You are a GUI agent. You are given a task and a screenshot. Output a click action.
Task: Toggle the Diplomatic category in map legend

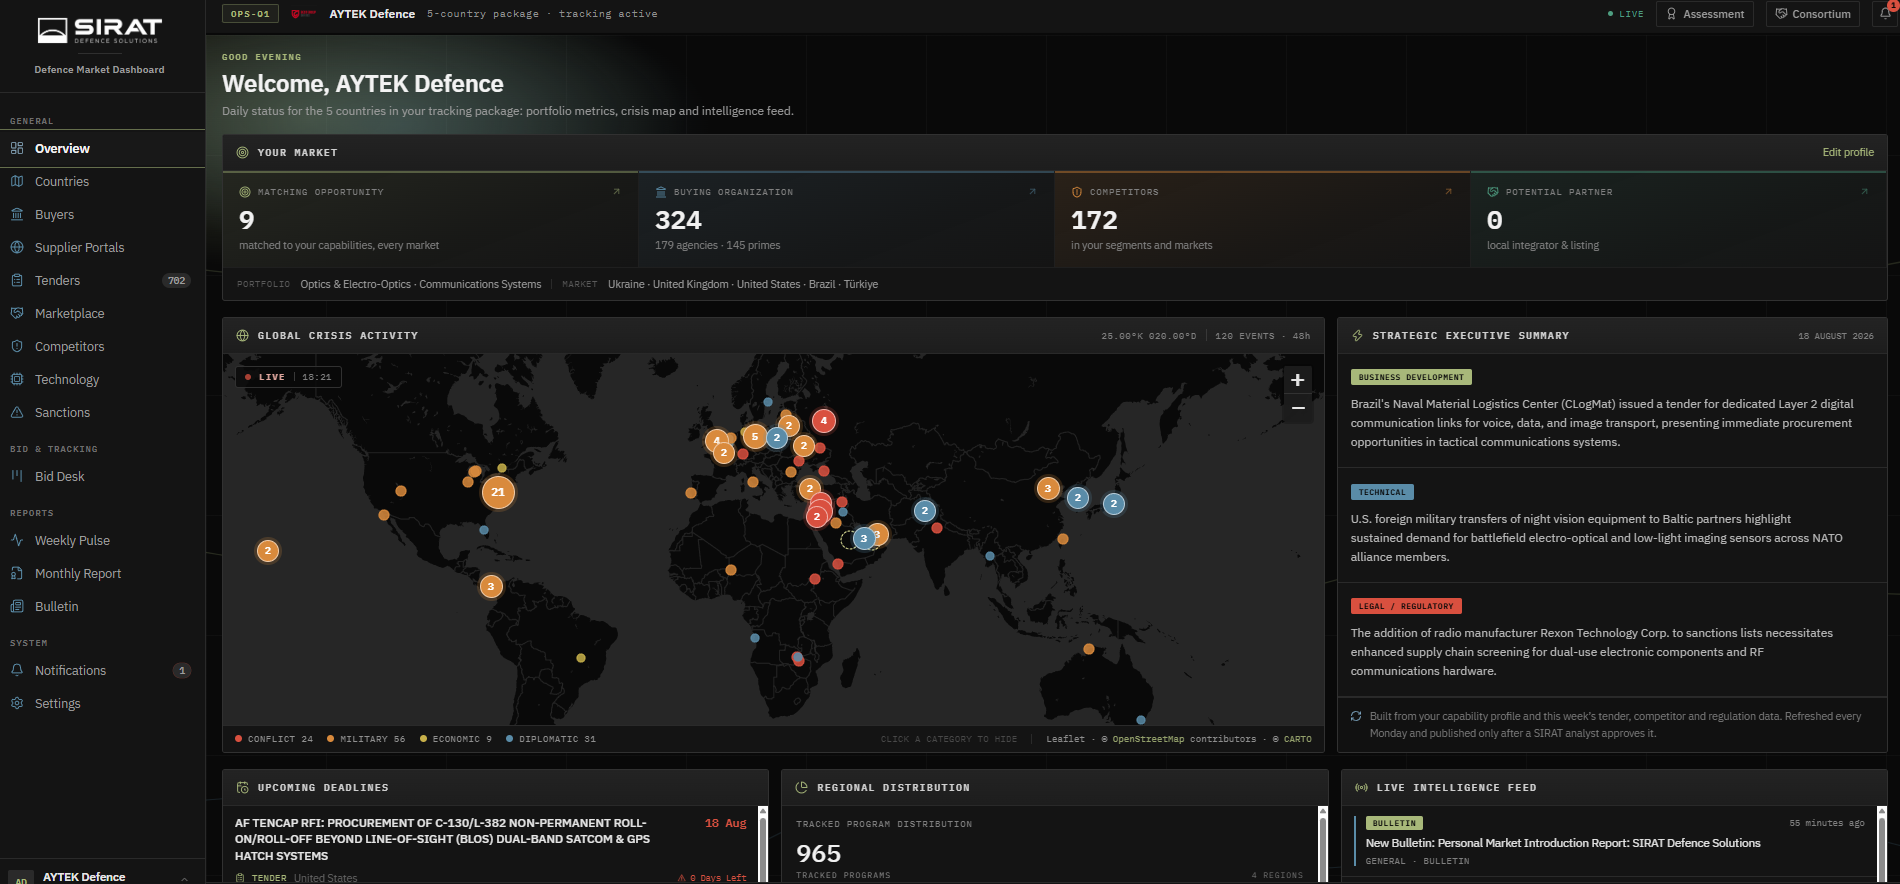(551, 739)
